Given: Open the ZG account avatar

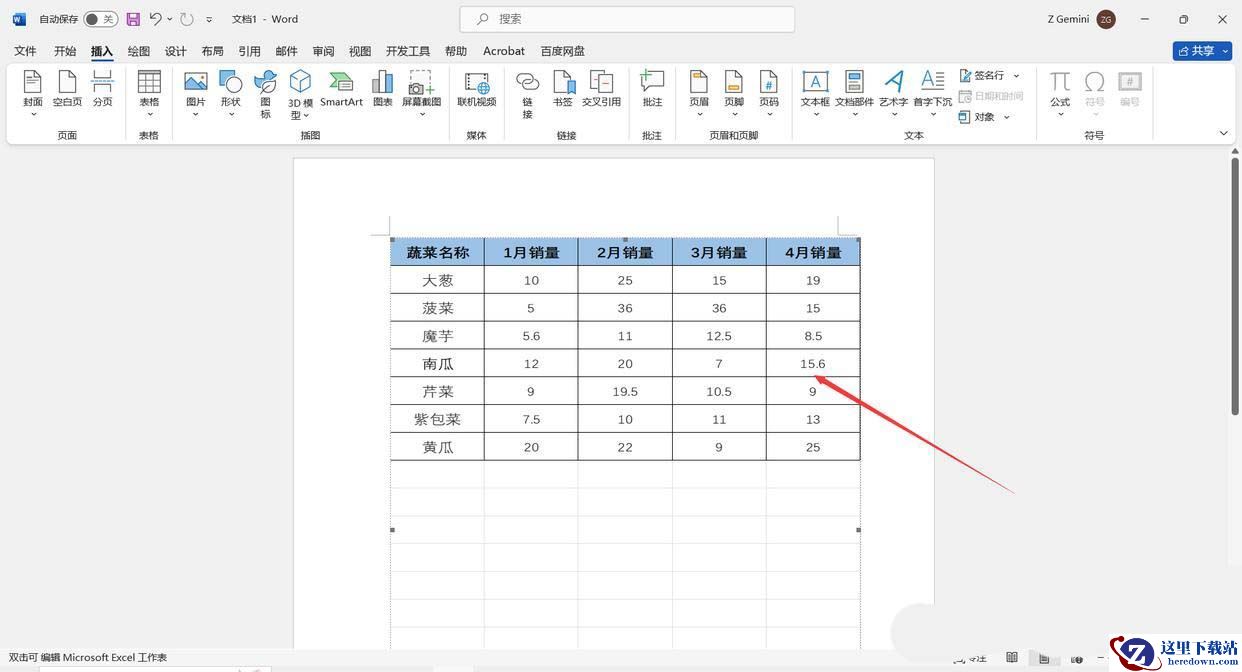Looking at the screenshot, I should click(x=1106, y=19).
